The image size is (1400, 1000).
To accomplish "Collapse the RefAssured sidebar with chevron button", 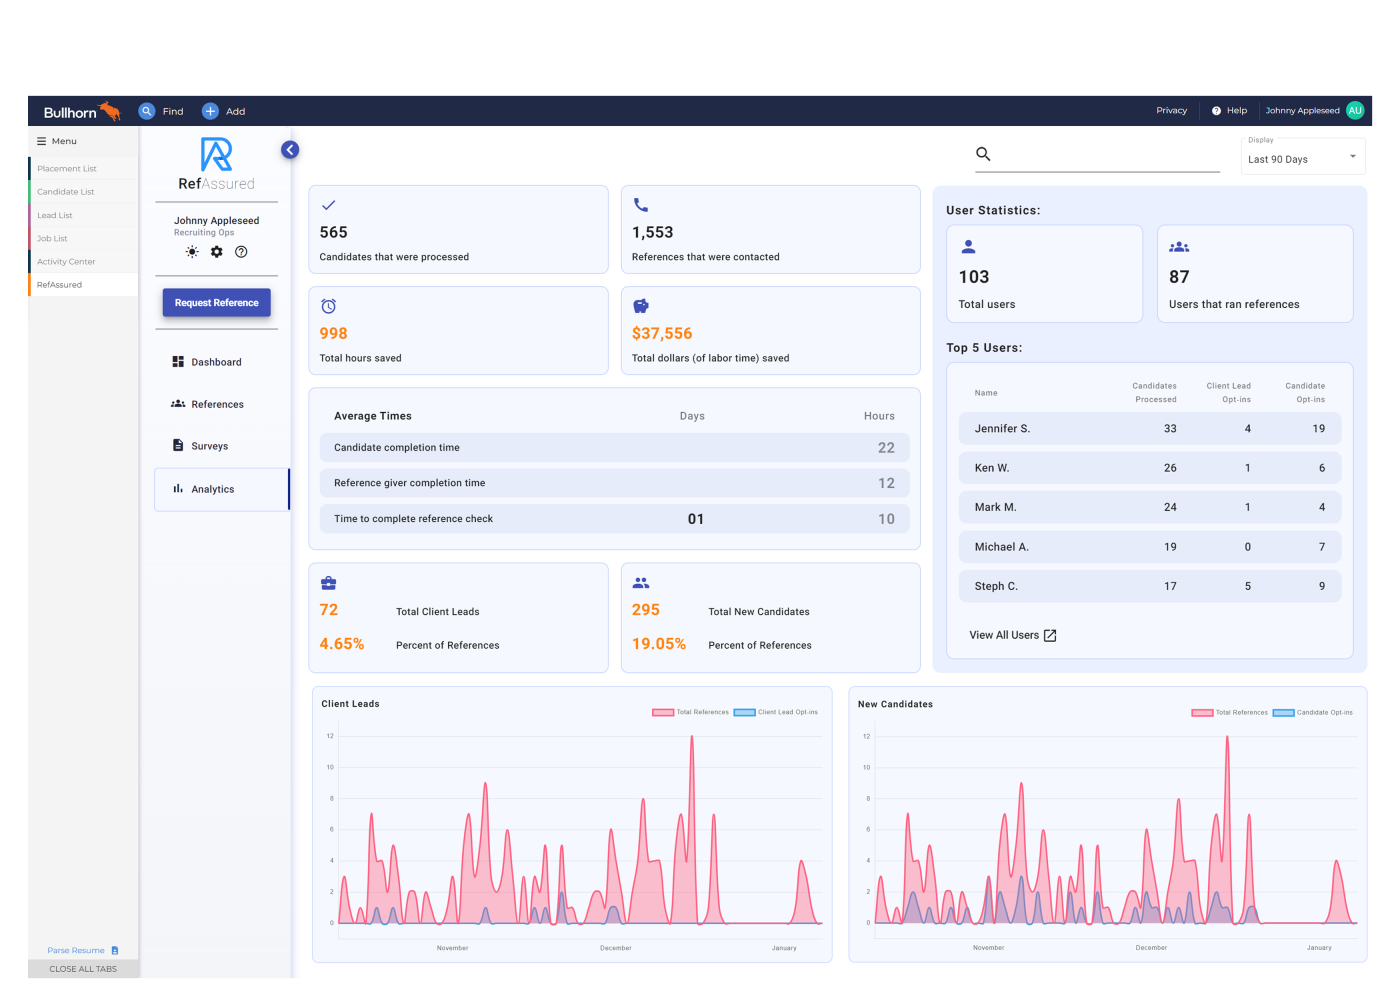I will pyautogui.click(x=290, y=150).
